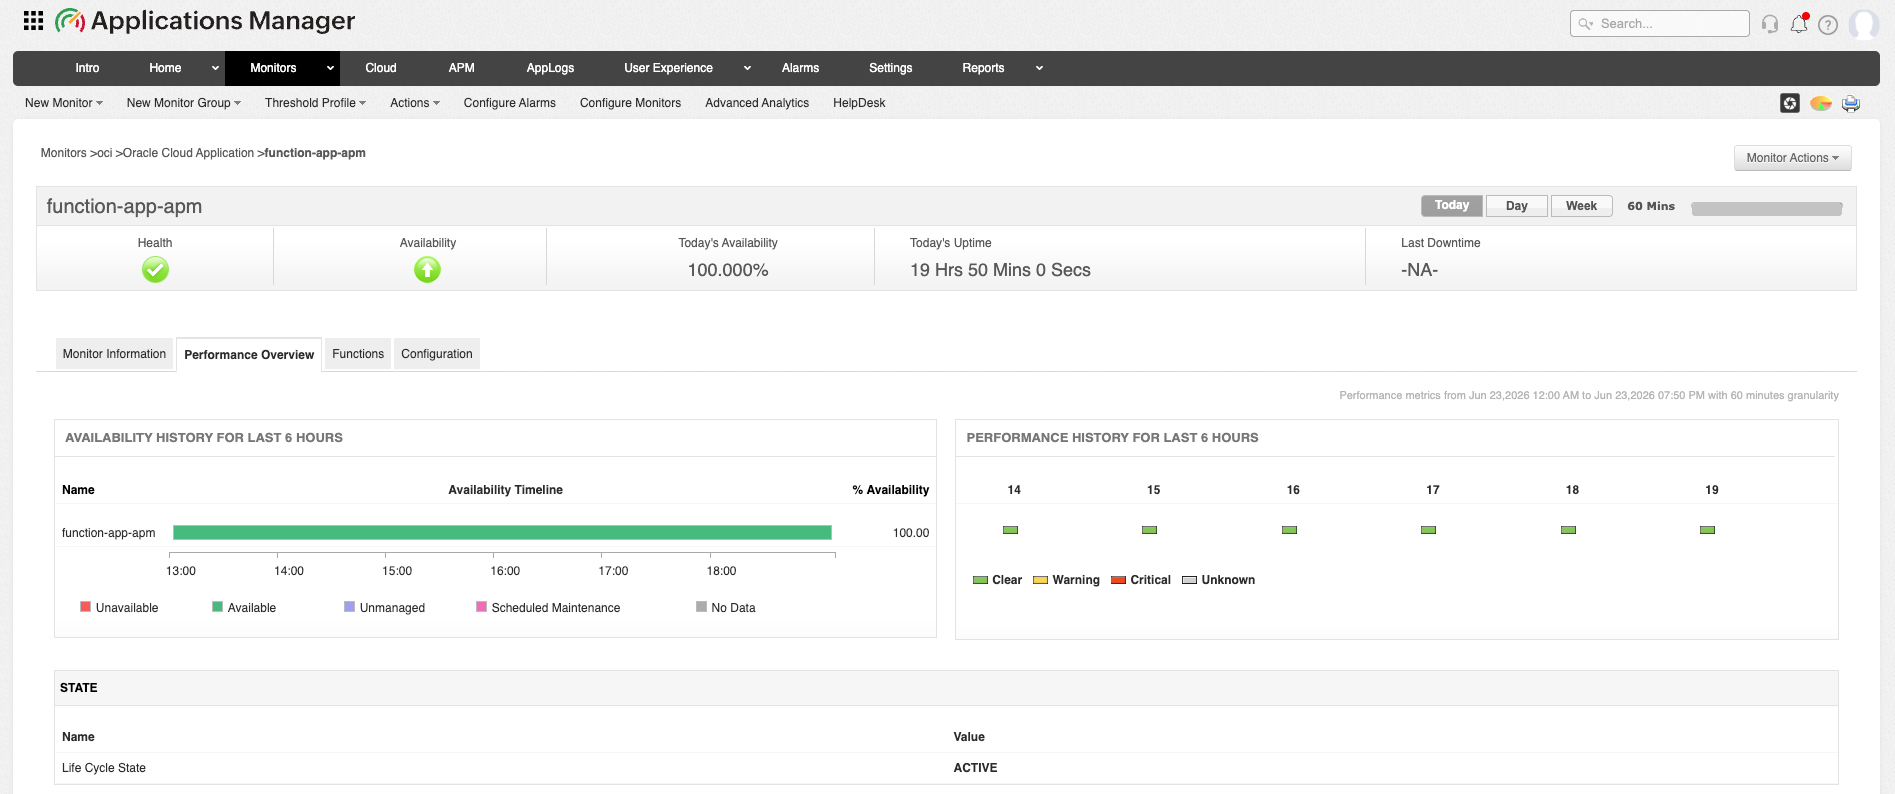Expand the Reports menu arrow
This screenshot has width=1895, height=794.
pyautogui.click(x=1039, y=68)
